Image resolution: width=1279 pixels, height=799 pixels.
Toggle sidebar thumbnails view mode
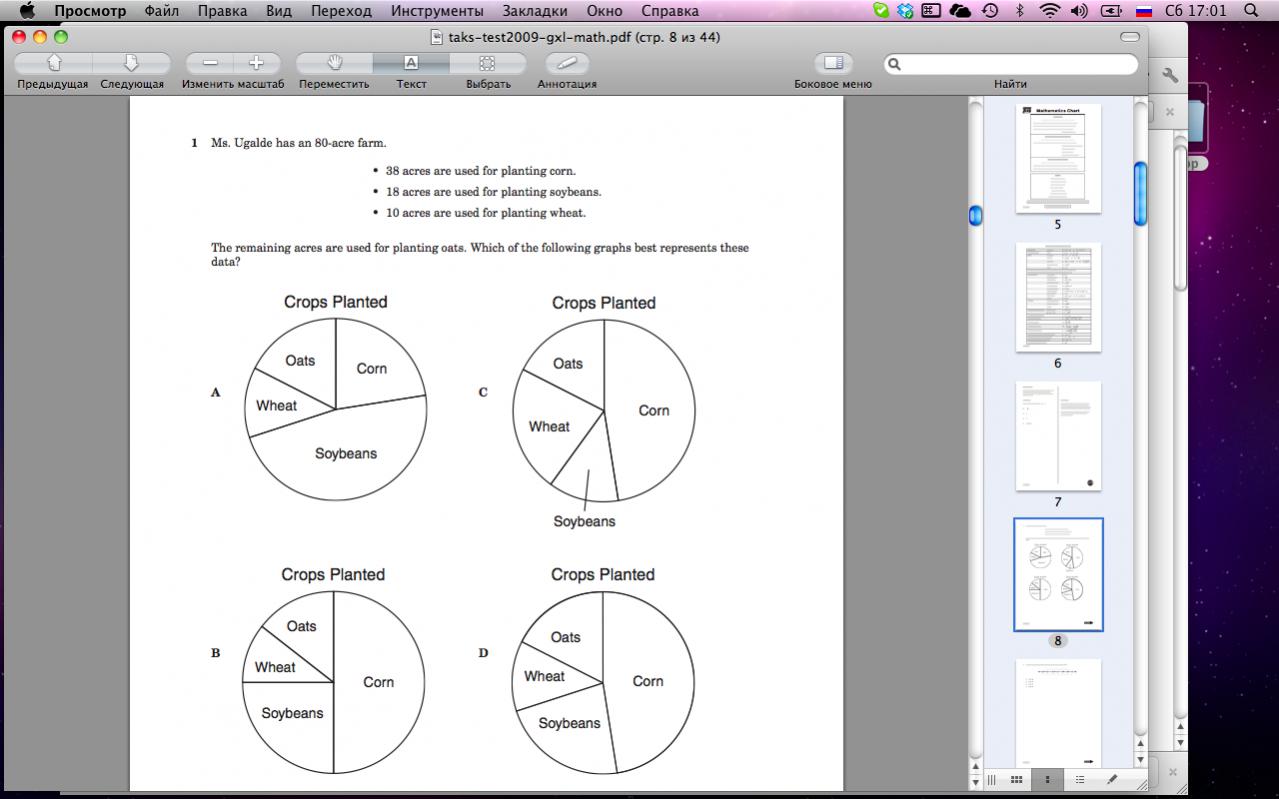coord(1047,779)
